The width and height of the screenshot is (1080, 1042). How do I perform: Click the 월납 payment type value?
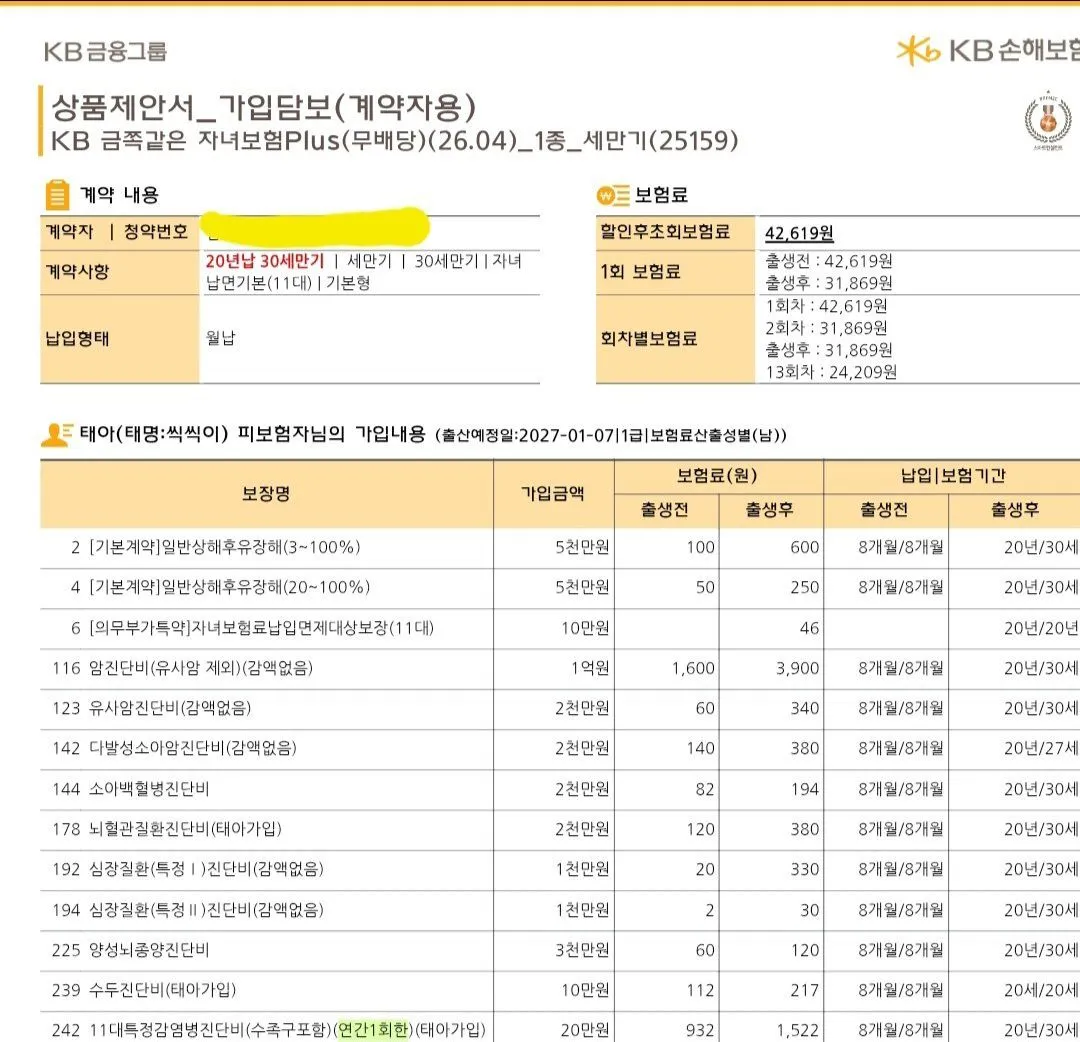pos(220,338)
